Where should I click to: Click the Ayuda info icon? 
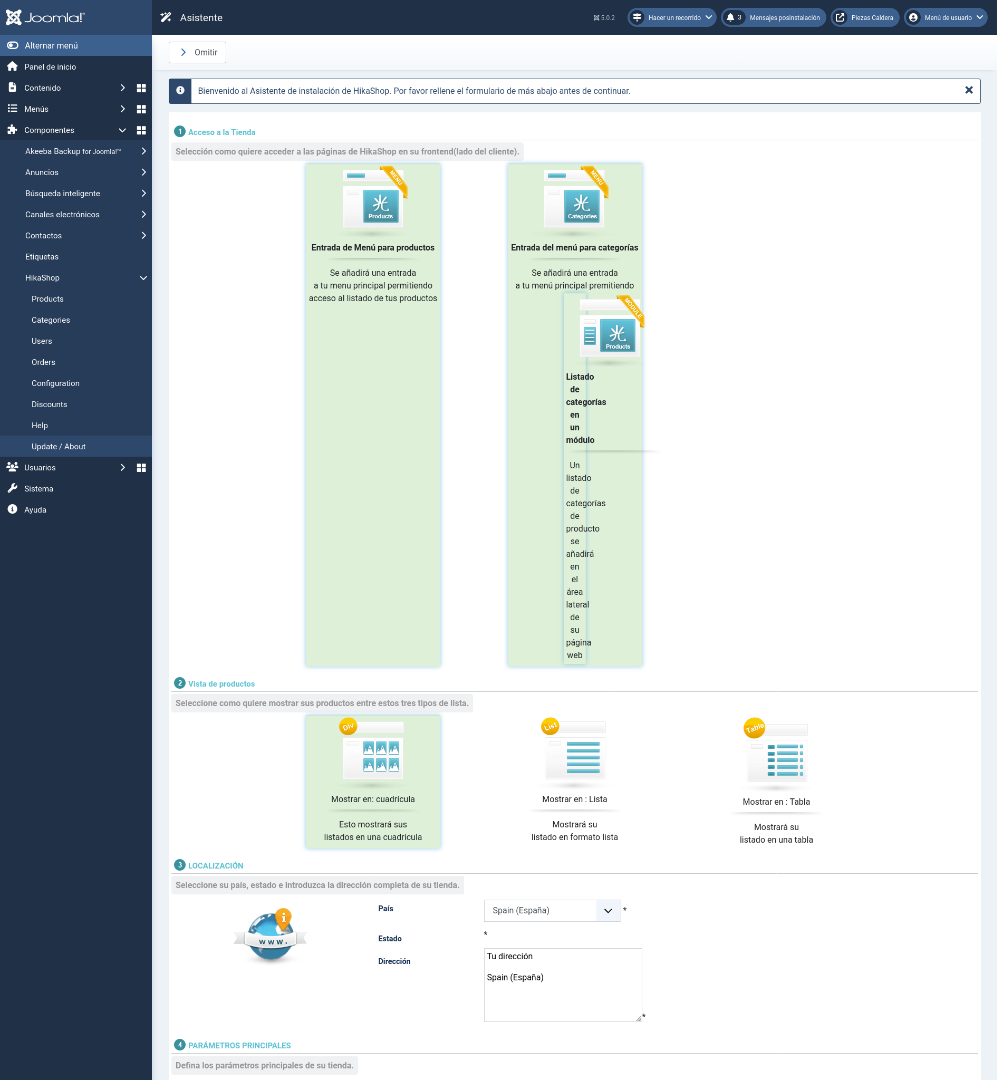click(12, 510)
